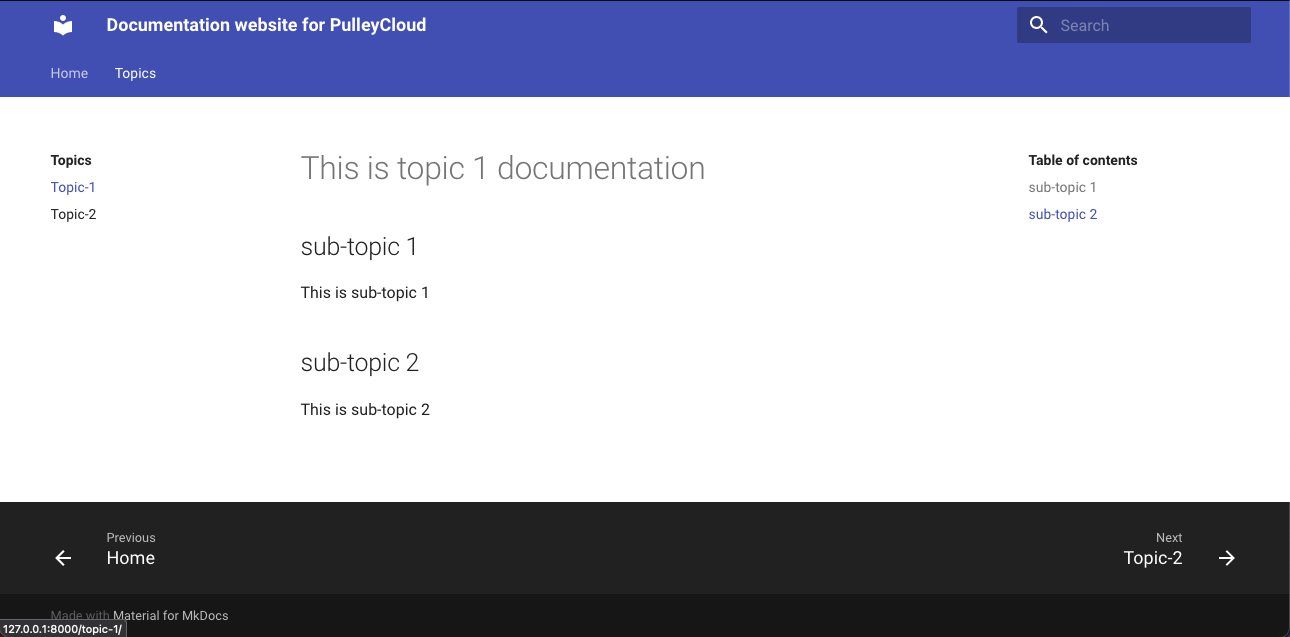Switch to the Home tab
This screenshot has height=637, width=1290.
[69, 73]
